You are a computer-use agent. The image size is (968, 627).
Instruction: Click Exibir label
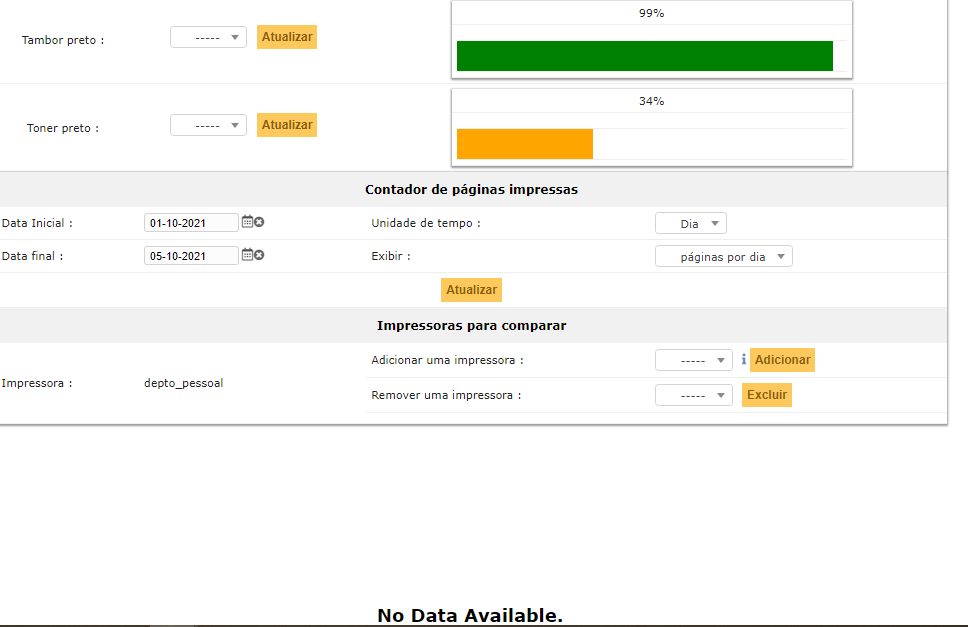[x=391, y=256]
